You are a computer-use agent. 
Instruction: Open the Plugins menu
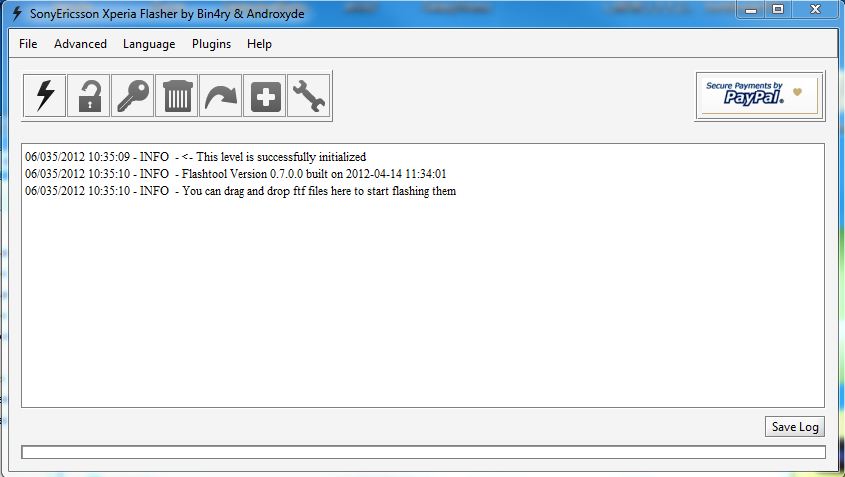tap(211, 44)
